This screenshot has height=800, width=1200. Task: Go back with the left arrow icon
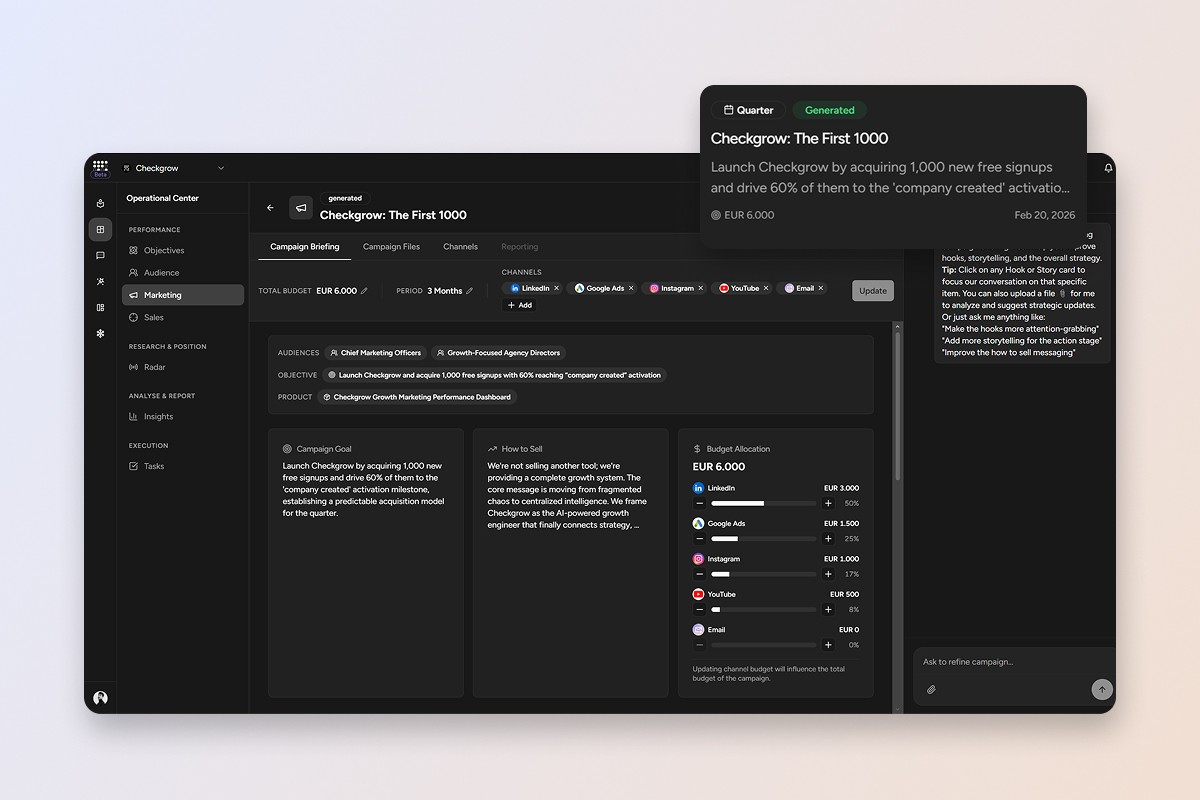(x=270, y=208)
